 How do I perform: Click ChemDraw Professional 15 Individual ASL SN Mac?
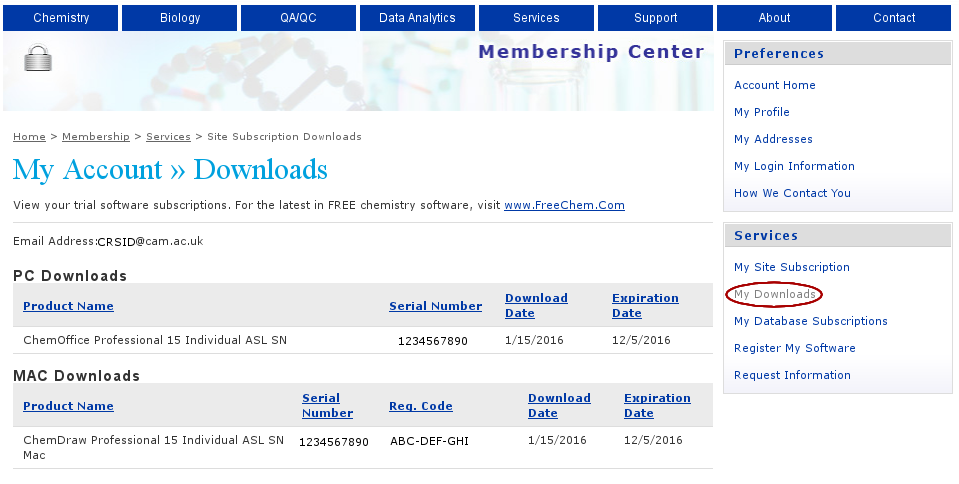154,447
